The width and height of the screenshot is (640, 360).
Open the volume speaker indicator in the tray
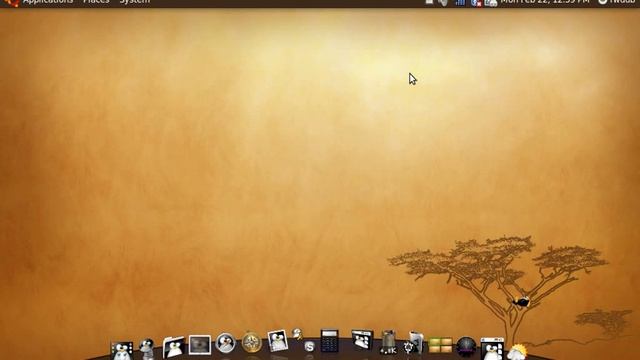pos(443,2)
